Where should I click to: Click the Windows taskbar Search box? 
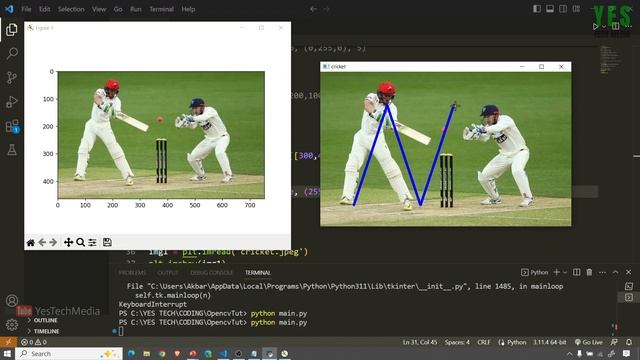(x=69, y=353)
